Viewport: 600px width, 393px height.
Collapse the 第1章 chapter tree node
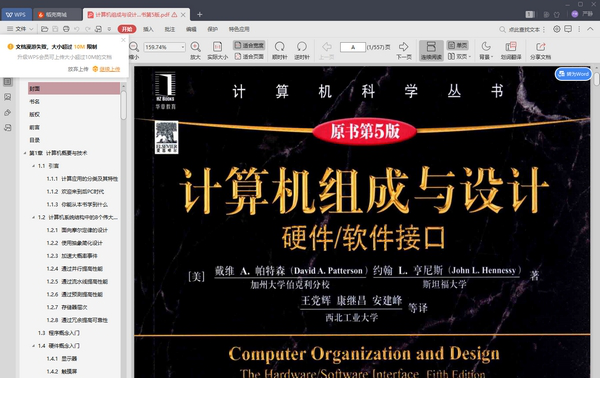[25, 153]
